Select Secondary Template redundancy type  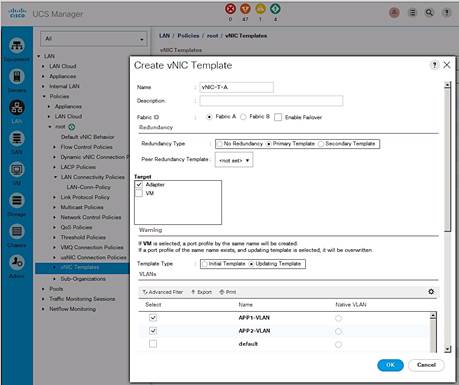tap(321, 144)
